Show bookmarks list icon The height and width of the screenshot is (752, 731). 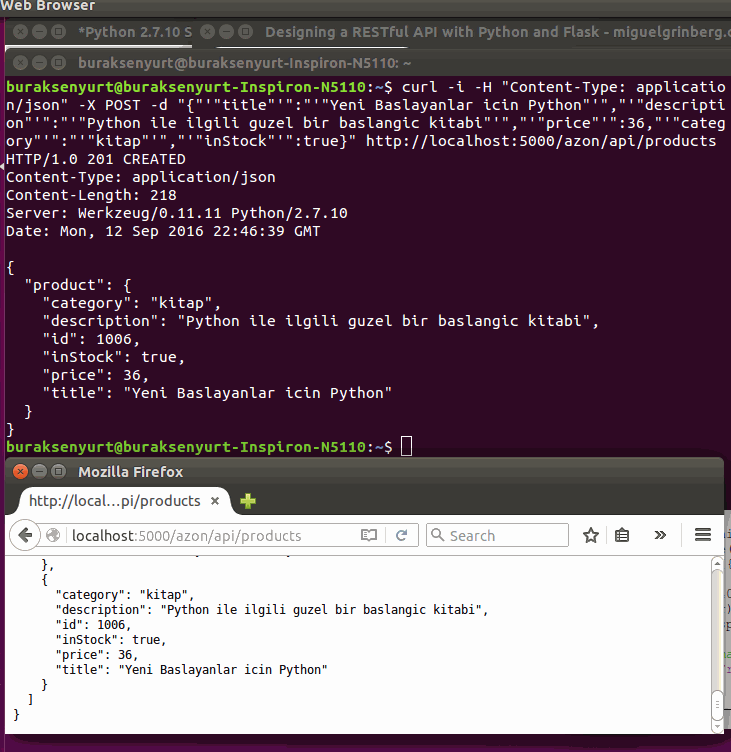(x=622, y=535)
